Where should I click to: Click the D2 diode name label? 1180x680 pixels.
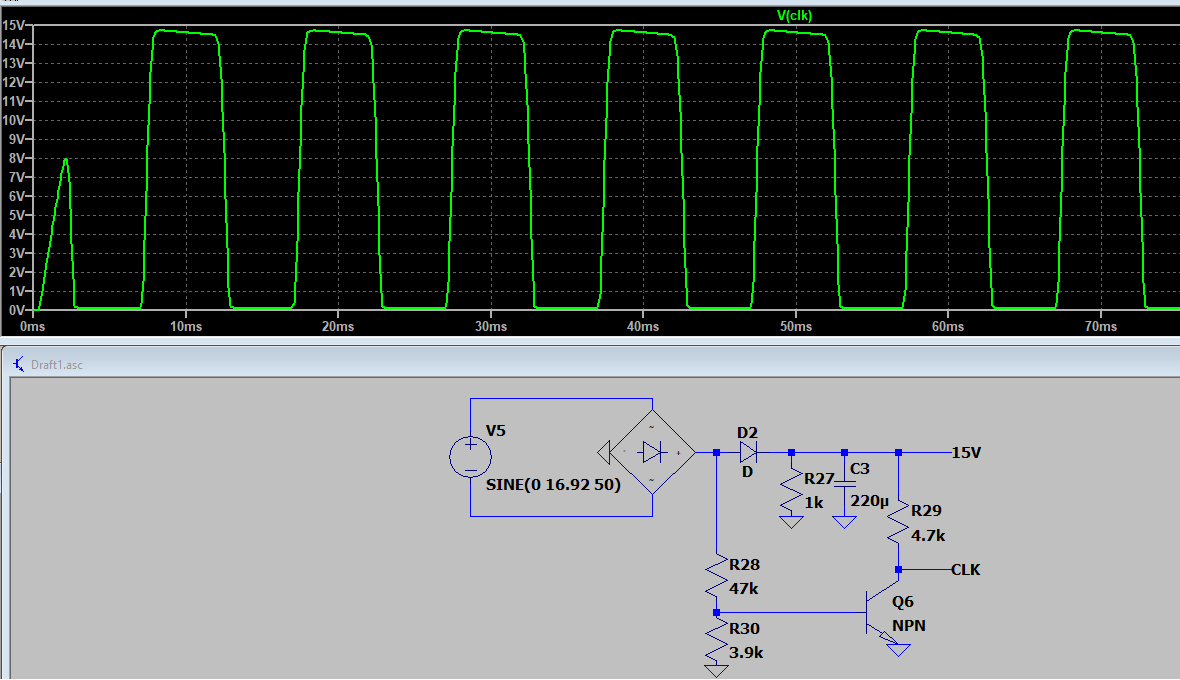(747, 433)
